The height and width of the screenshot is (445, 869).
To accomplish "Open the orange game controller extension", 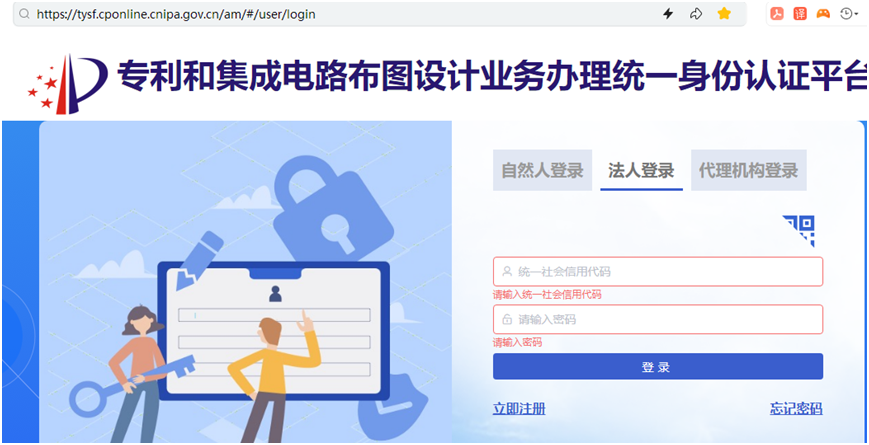I will point(823,14).
